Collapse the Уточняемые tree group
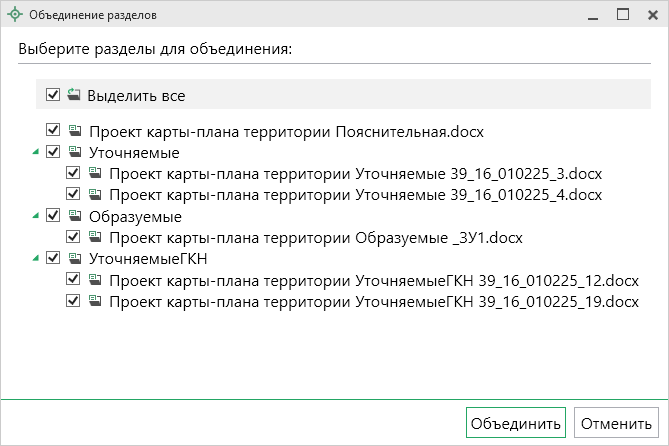Image resolution: width=669 pixels, height=446 pixels. (36, 153)
